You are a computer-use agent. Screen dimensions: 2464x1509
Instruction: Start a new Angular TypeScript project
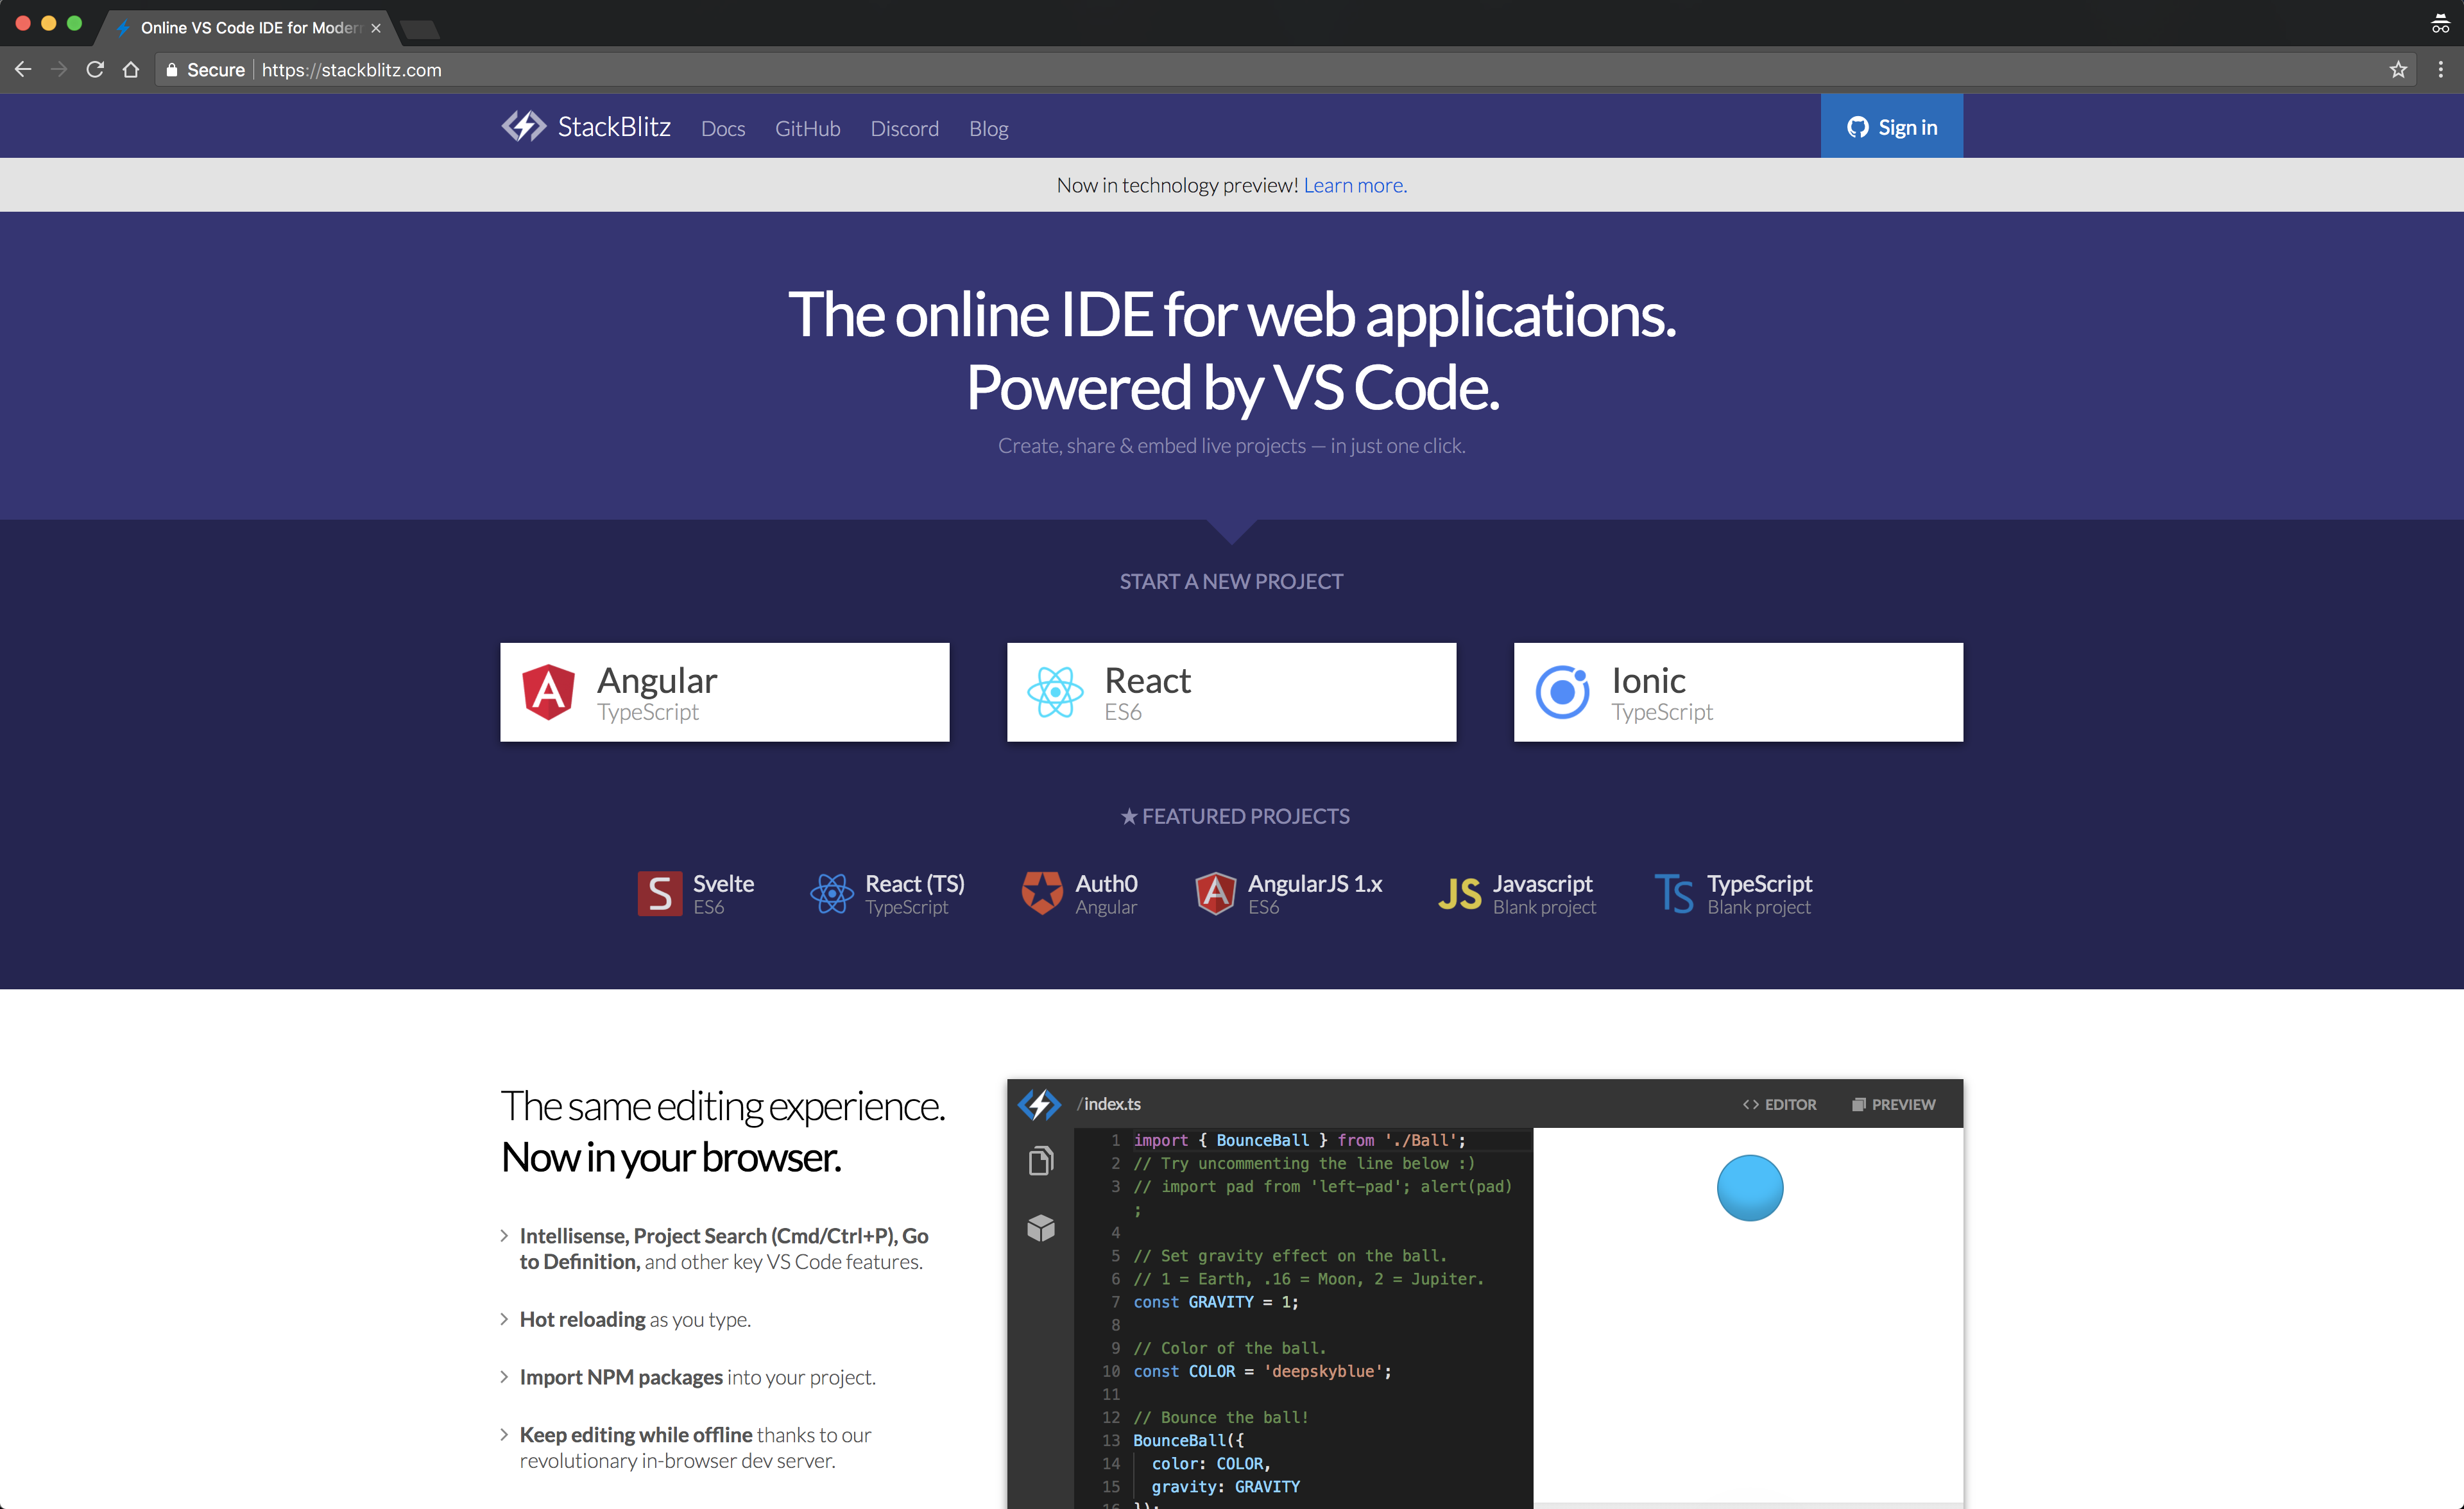(x=724, y=692)
